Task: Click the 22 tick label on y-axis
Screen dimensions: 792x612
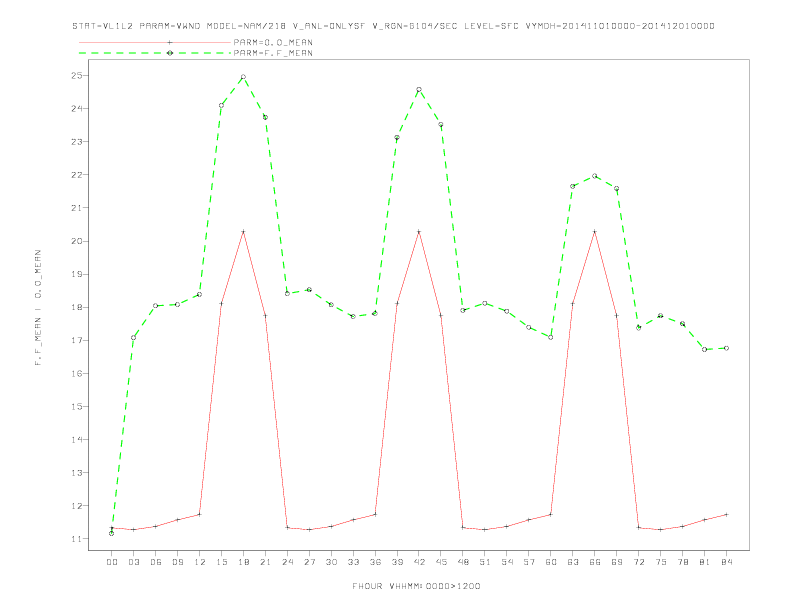Action: coord(77,175)
